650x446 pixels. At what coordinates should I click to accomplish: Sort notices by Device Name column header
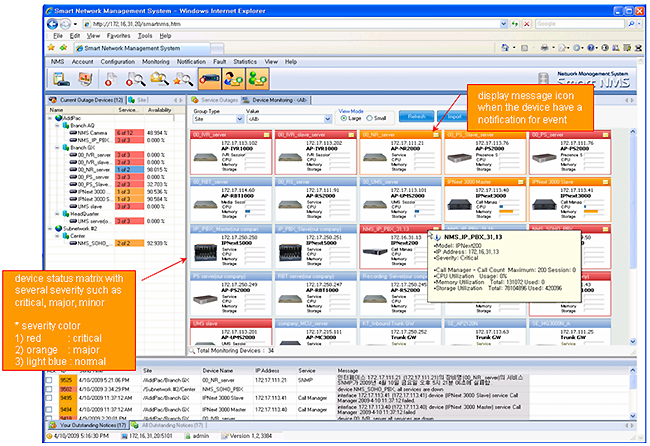[x=218, y=371]
